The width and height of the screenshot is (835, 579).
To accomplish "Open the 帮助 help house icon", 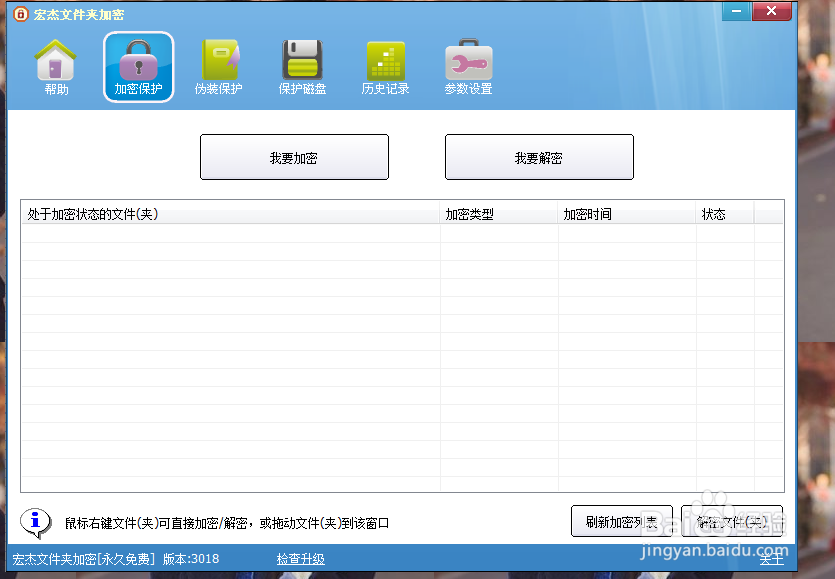I will point(56,67).
